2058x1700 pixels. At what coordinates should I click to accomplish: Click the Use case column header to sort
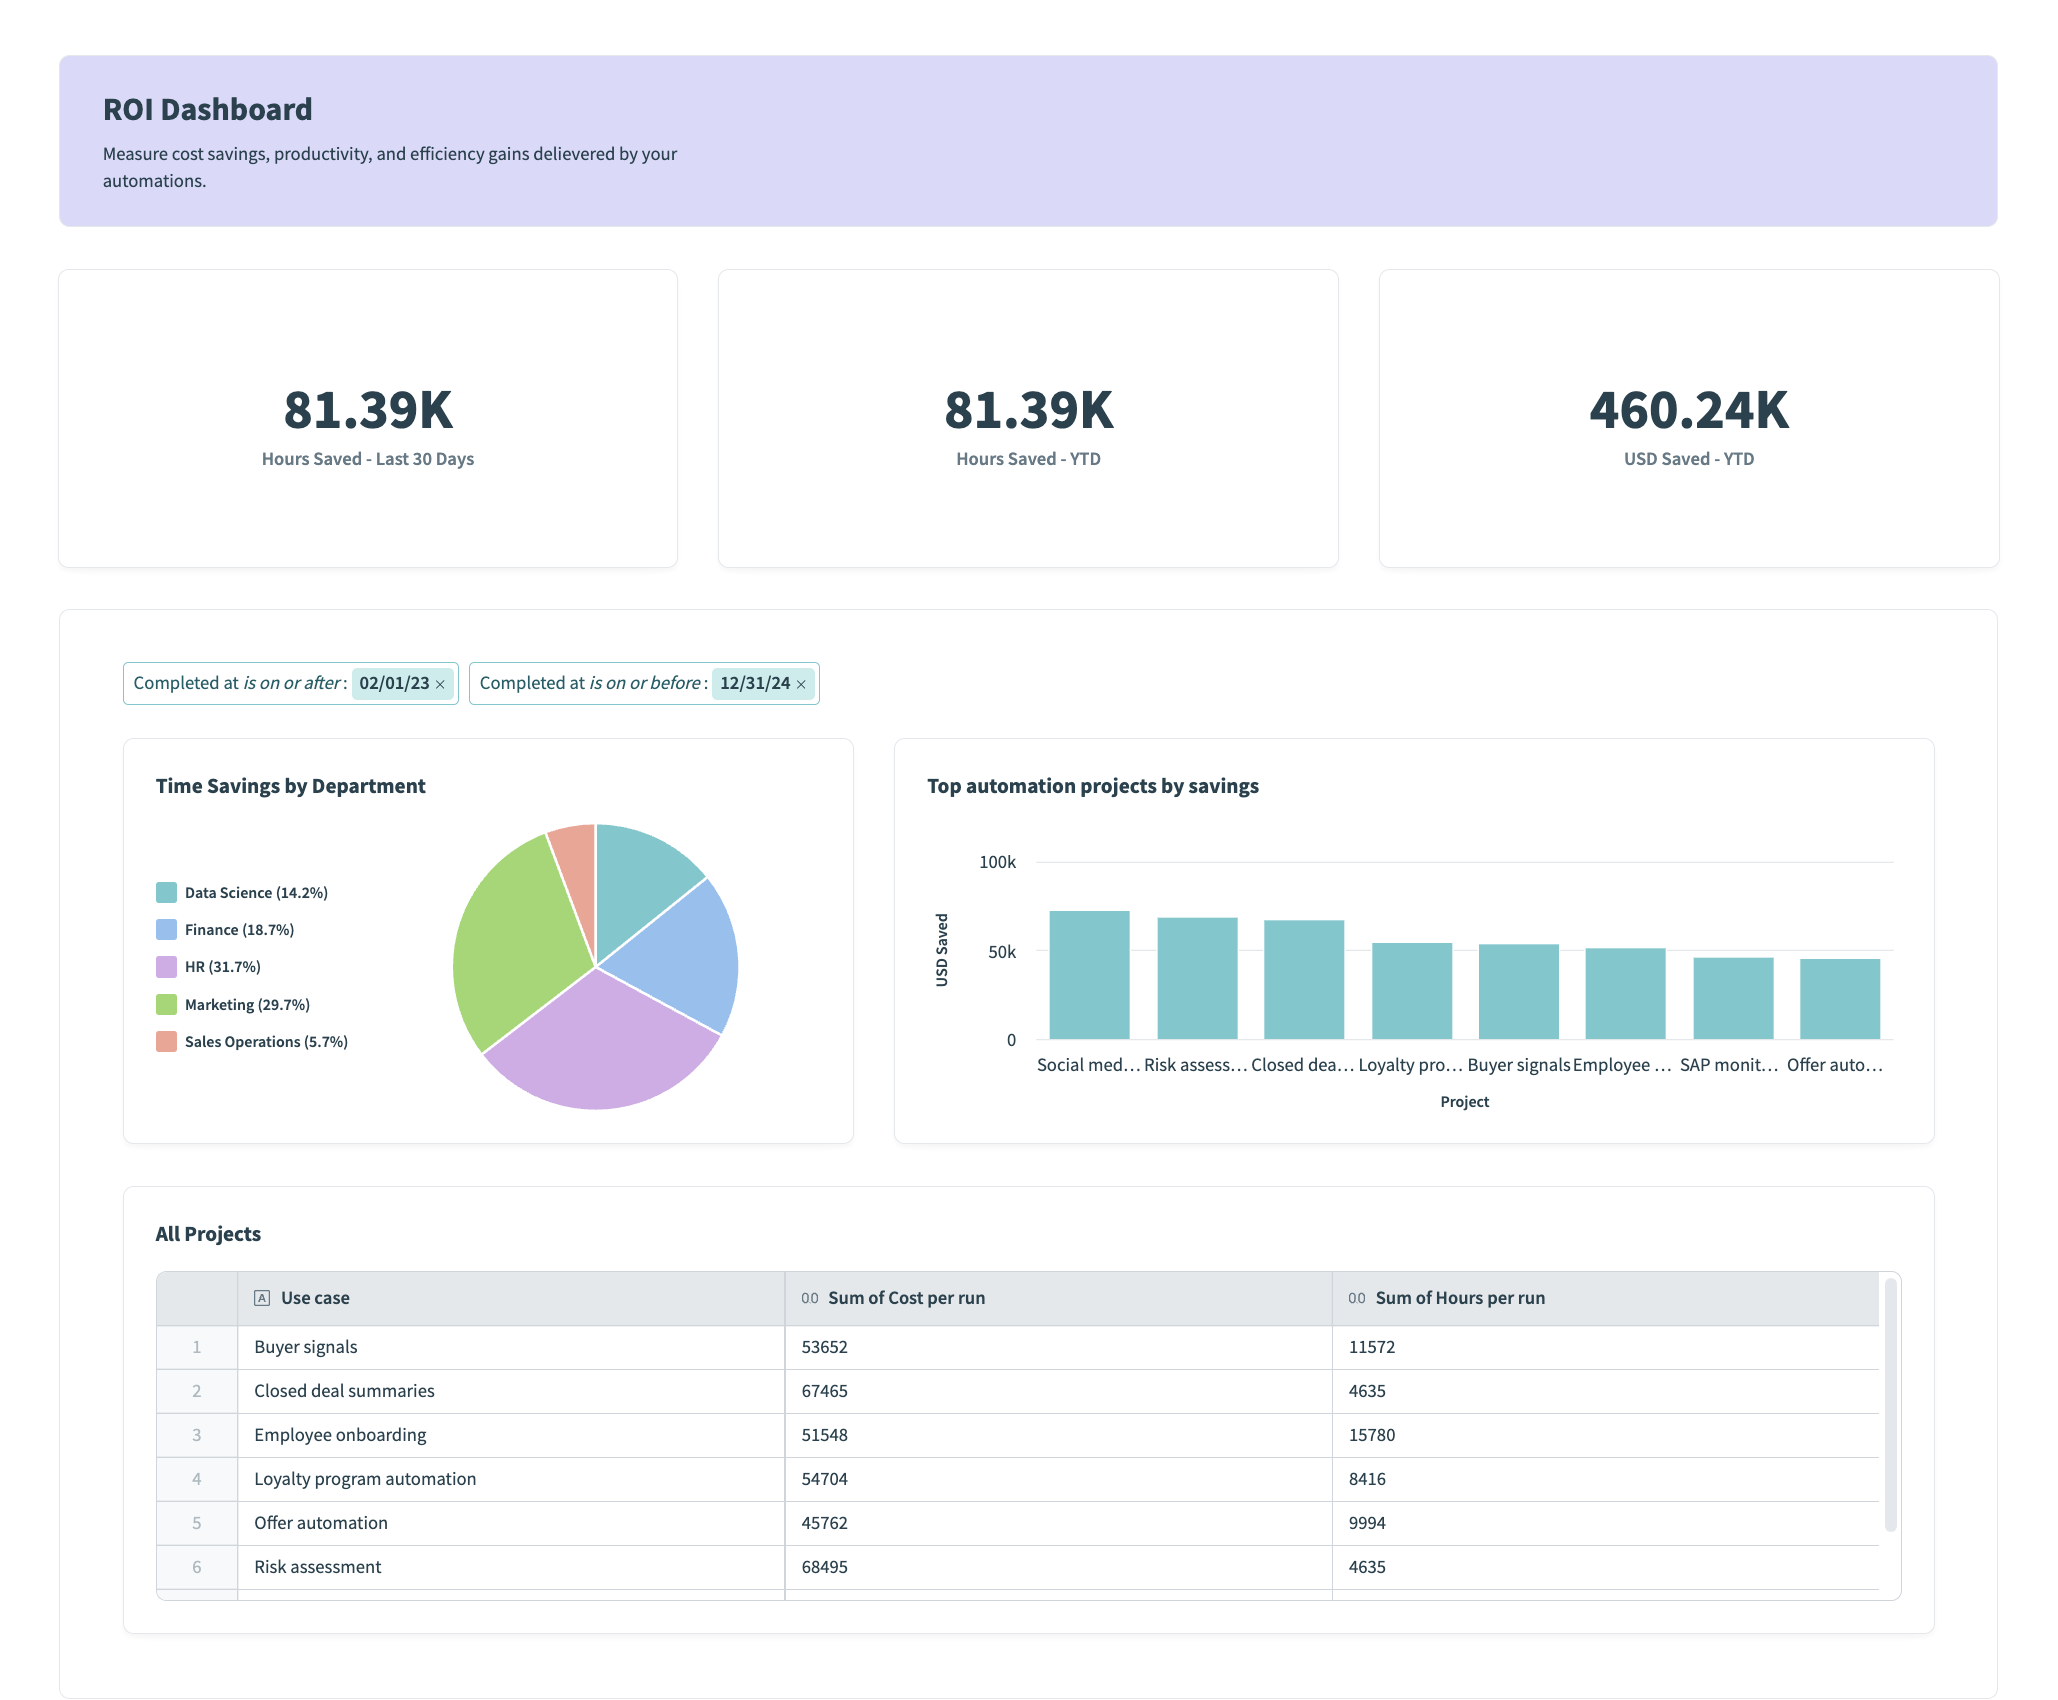pos(314,1297)
